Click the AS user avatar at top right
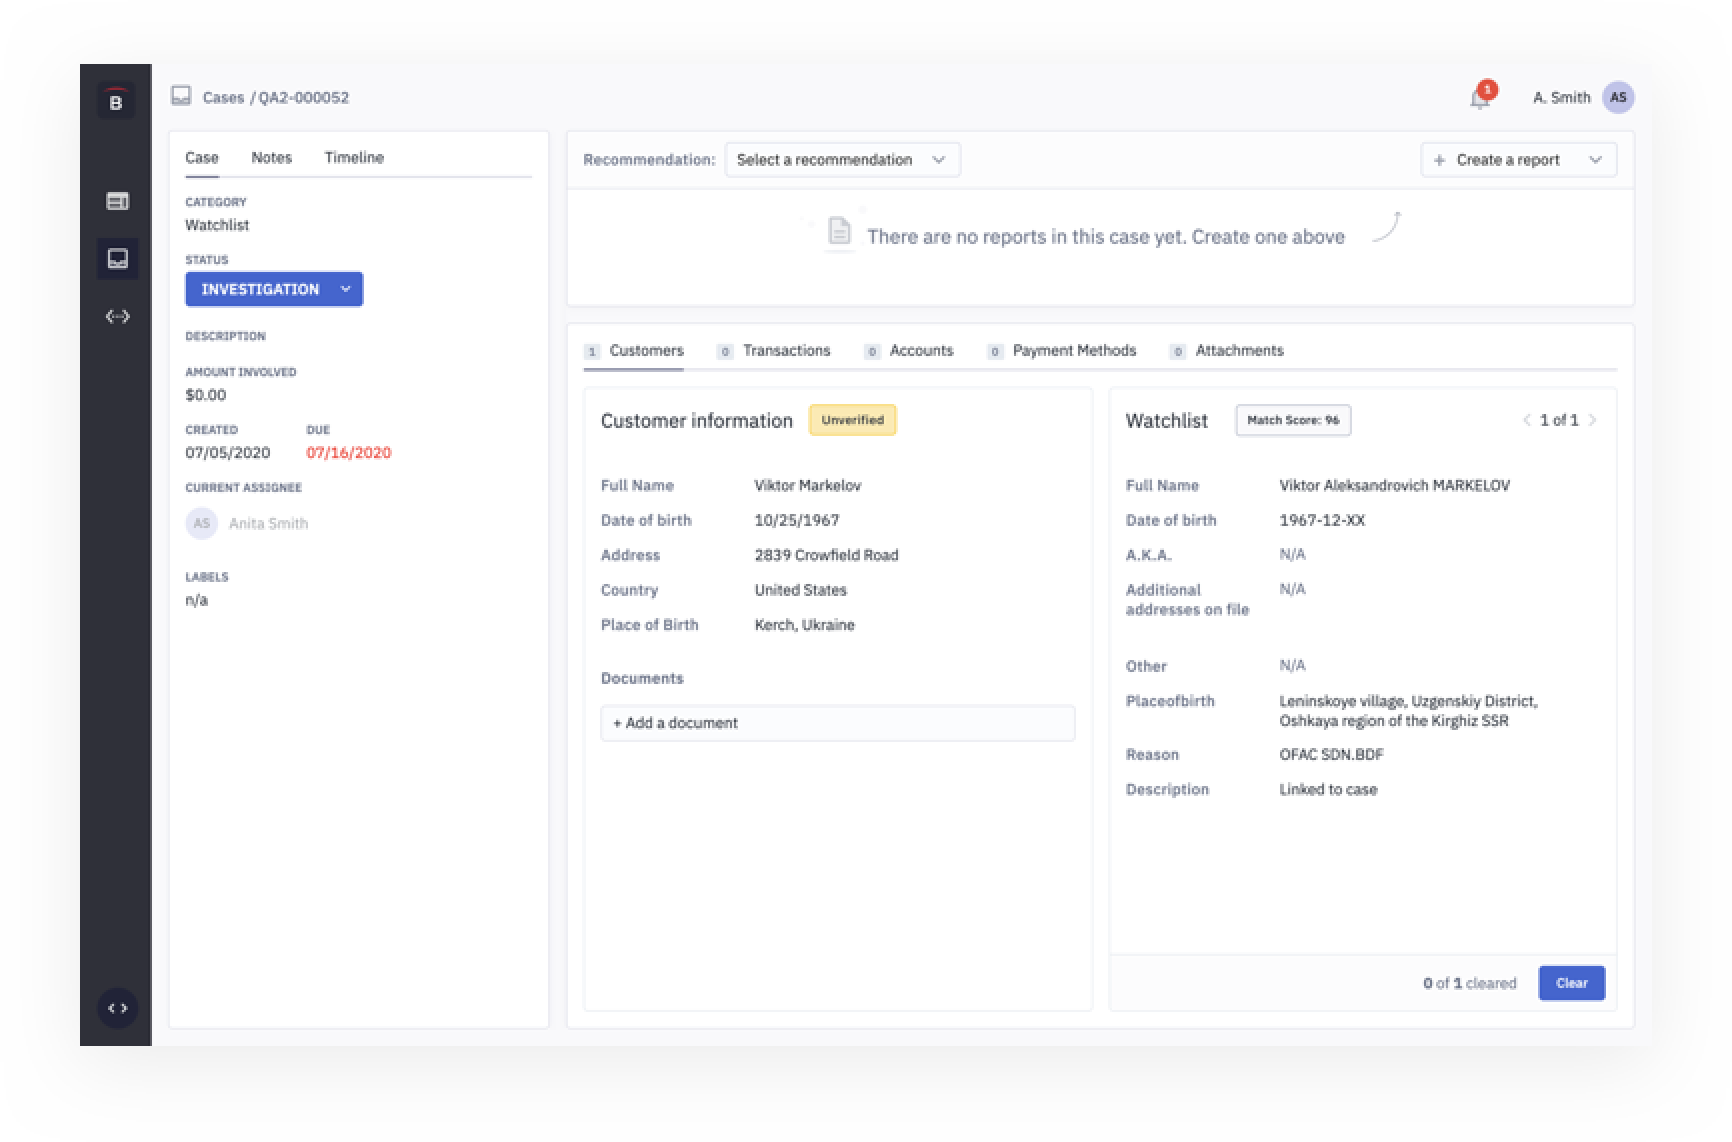This screenshot has width=1732, height=1142. 1618,97
